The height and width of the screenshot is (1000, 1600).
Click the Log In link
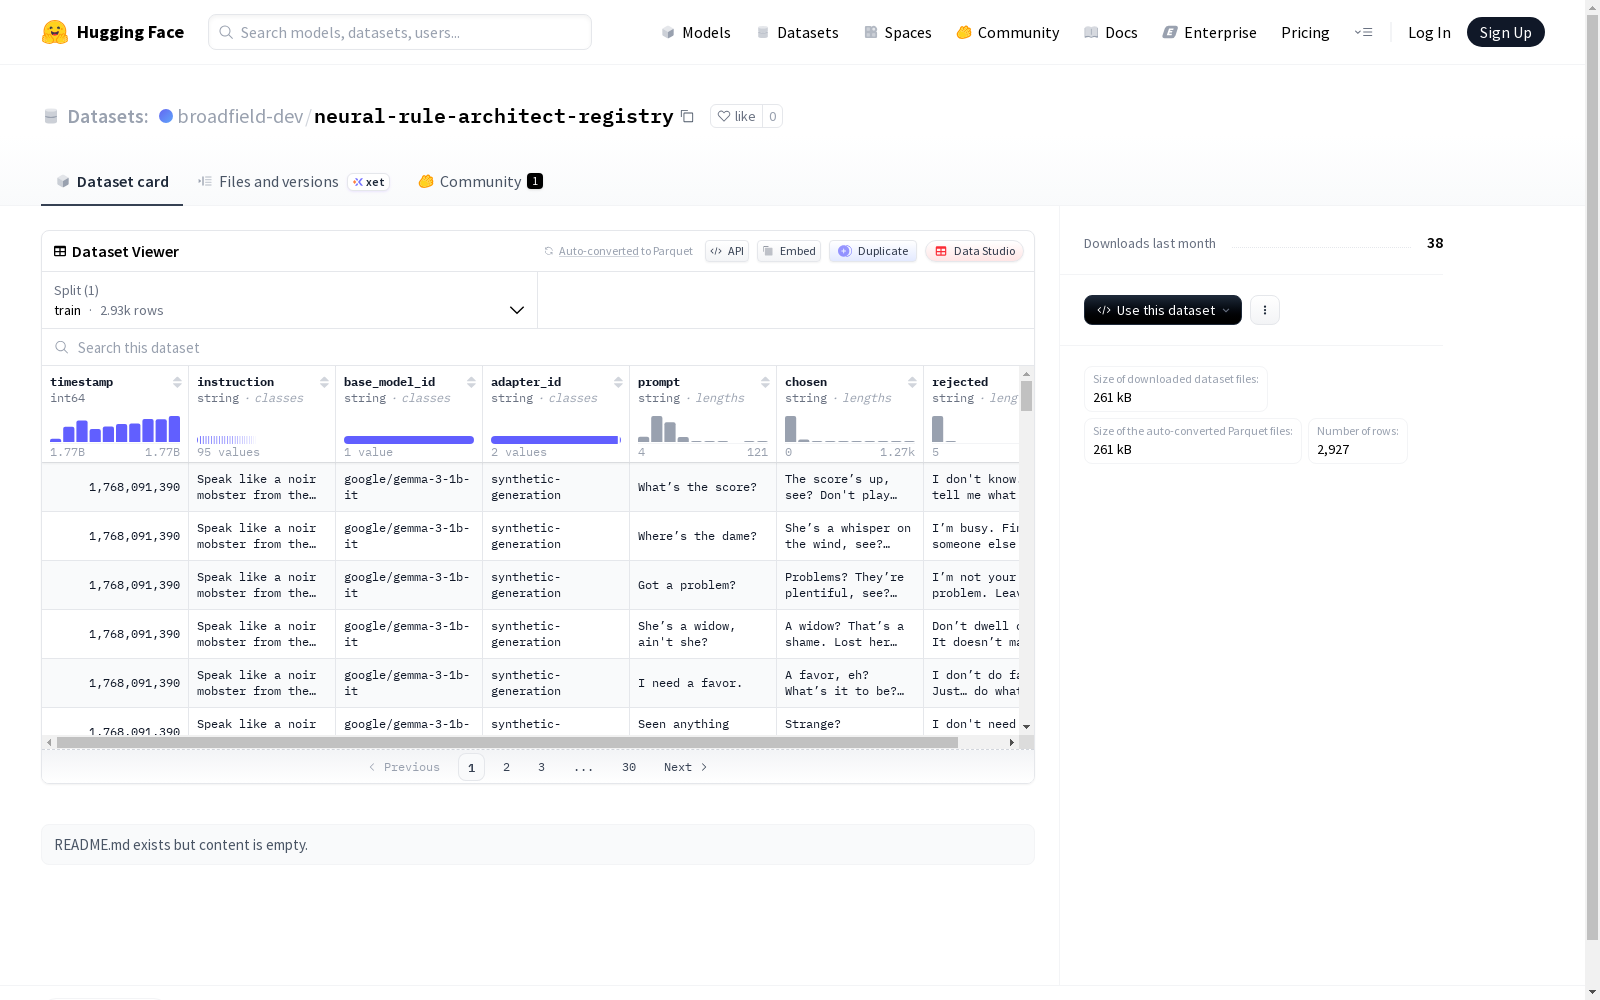pyautogui.click(x=1429, y=32)
